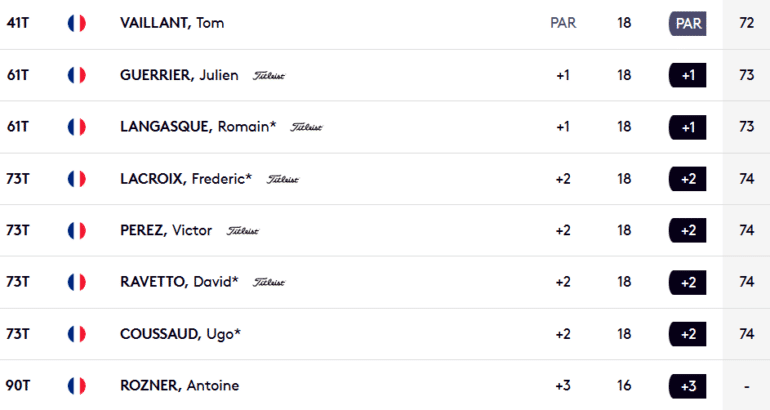770x410 pixels.
Task: Open player page for LANGASQUE, Romain
Action: coord(197,127)
